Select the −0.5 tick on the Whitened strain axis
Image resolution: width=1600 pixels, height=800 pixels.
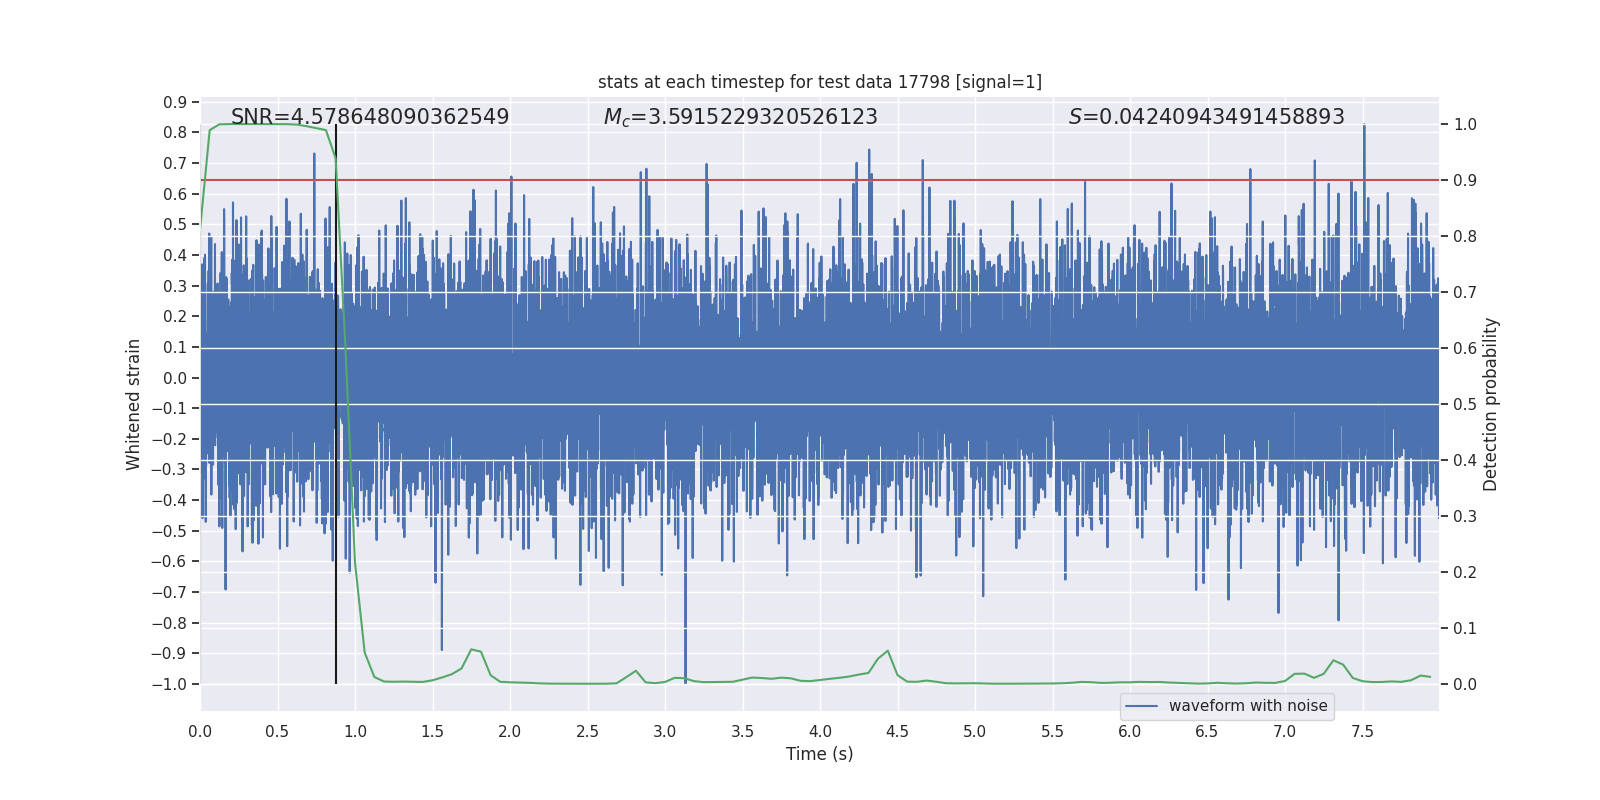[169, 531]
